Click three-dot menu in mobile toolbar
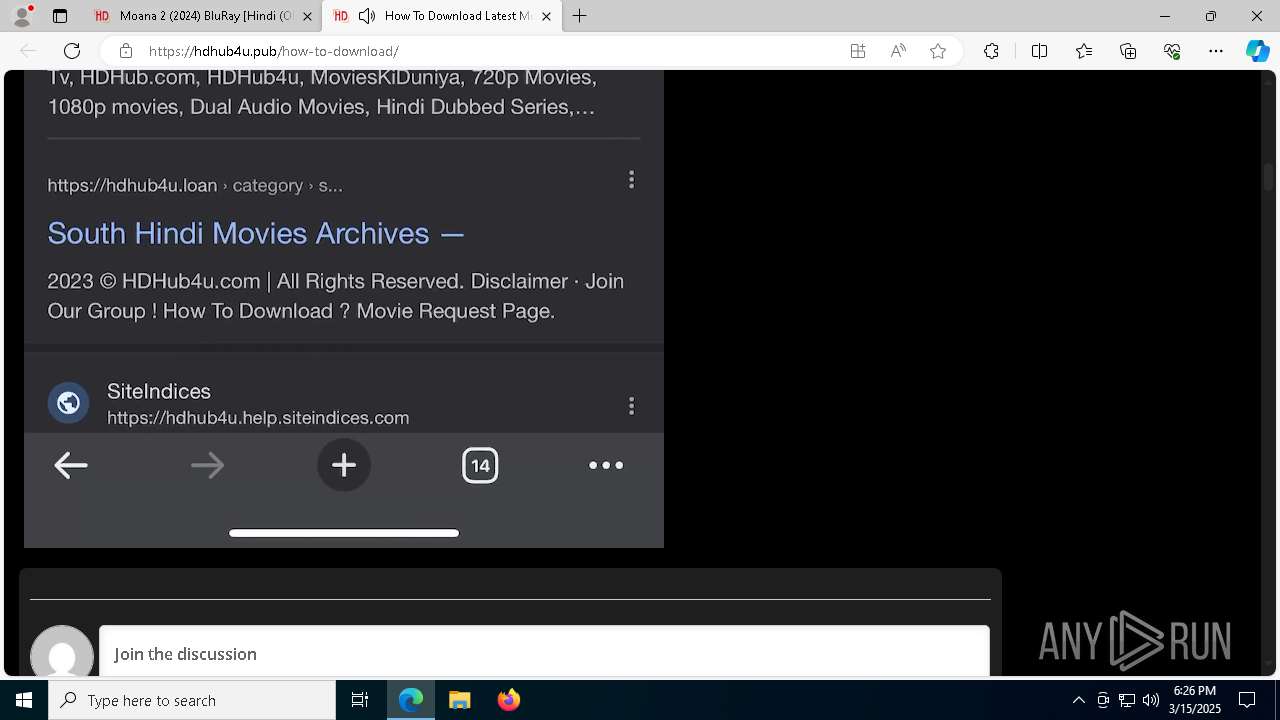The height and width of the screenshot is (720, 1280). click(606, 465)
